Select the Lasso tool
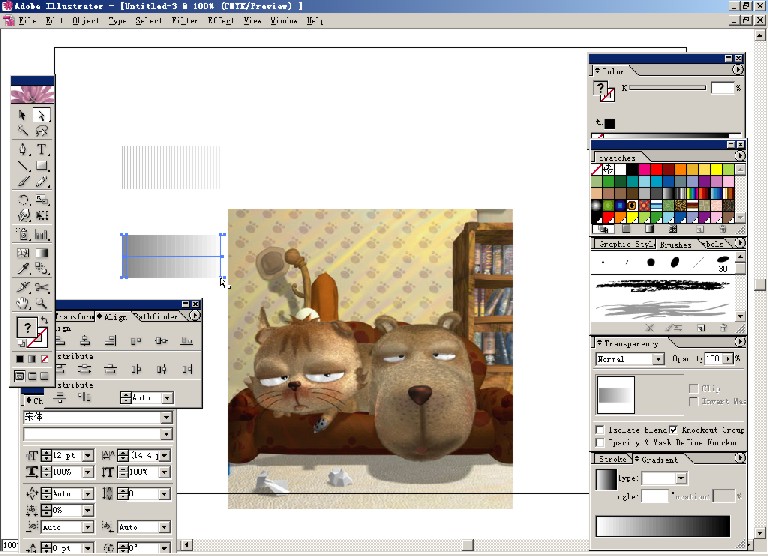The height and width of the screenshot is (556, 768). click(42, 131)
